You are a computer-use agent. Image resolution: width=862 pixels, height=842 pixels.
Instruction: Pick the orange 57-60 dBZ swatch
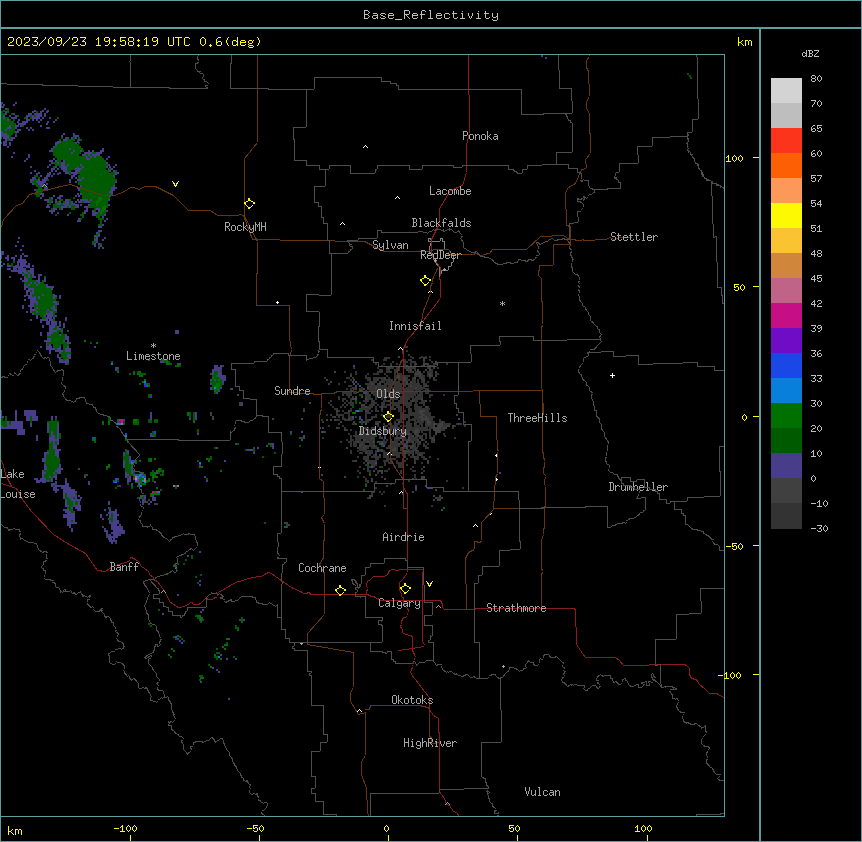(x=786, y=165)
